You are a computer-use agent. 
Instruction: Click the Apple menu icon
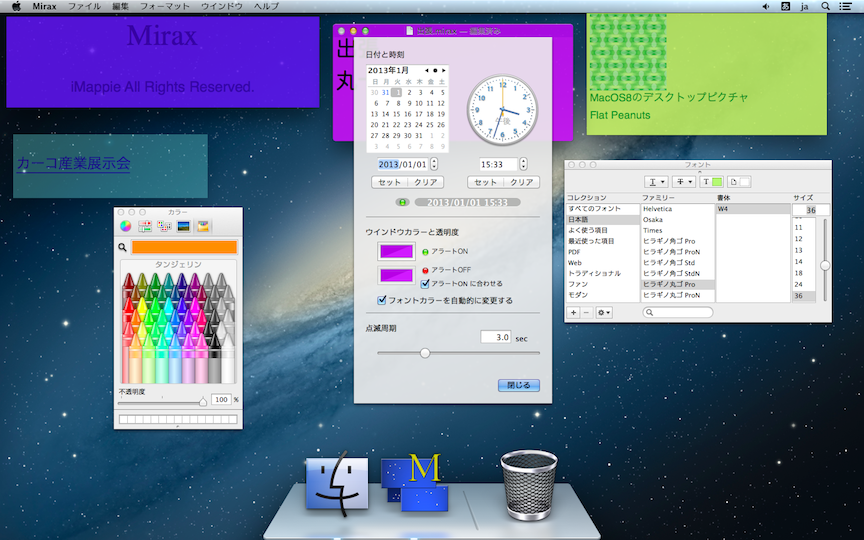[16, 6]
